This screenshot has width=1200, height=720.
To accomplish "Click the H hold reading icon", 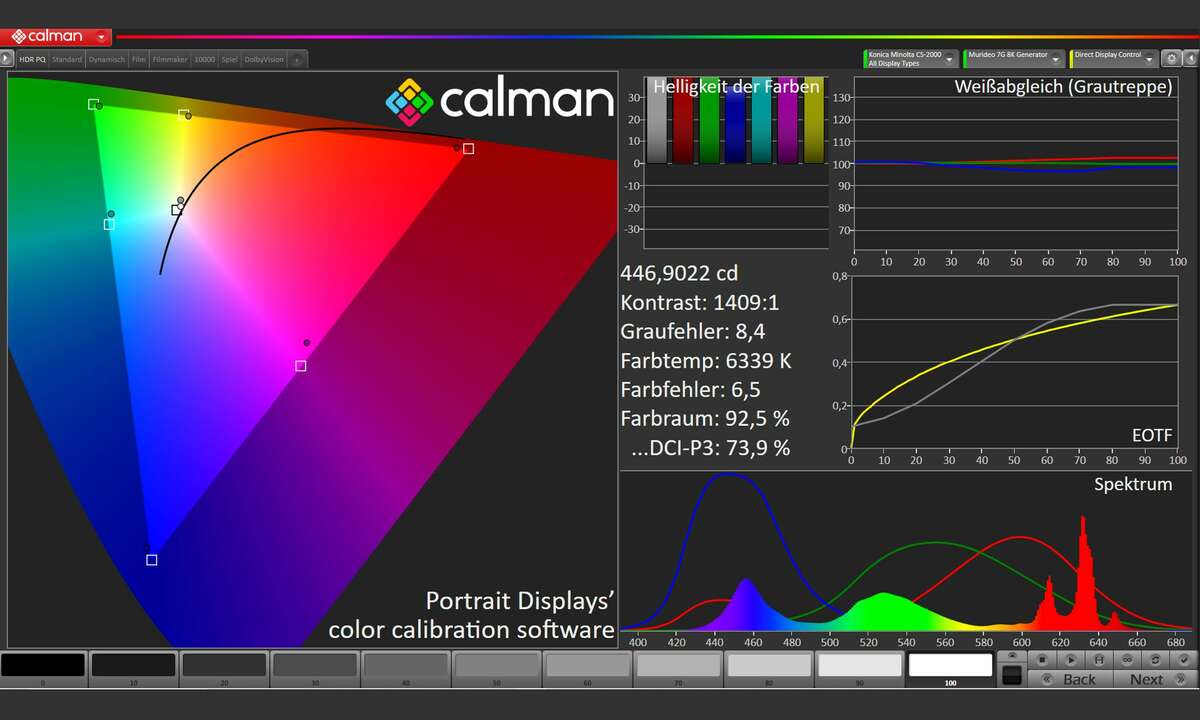I will (1099, 660).
